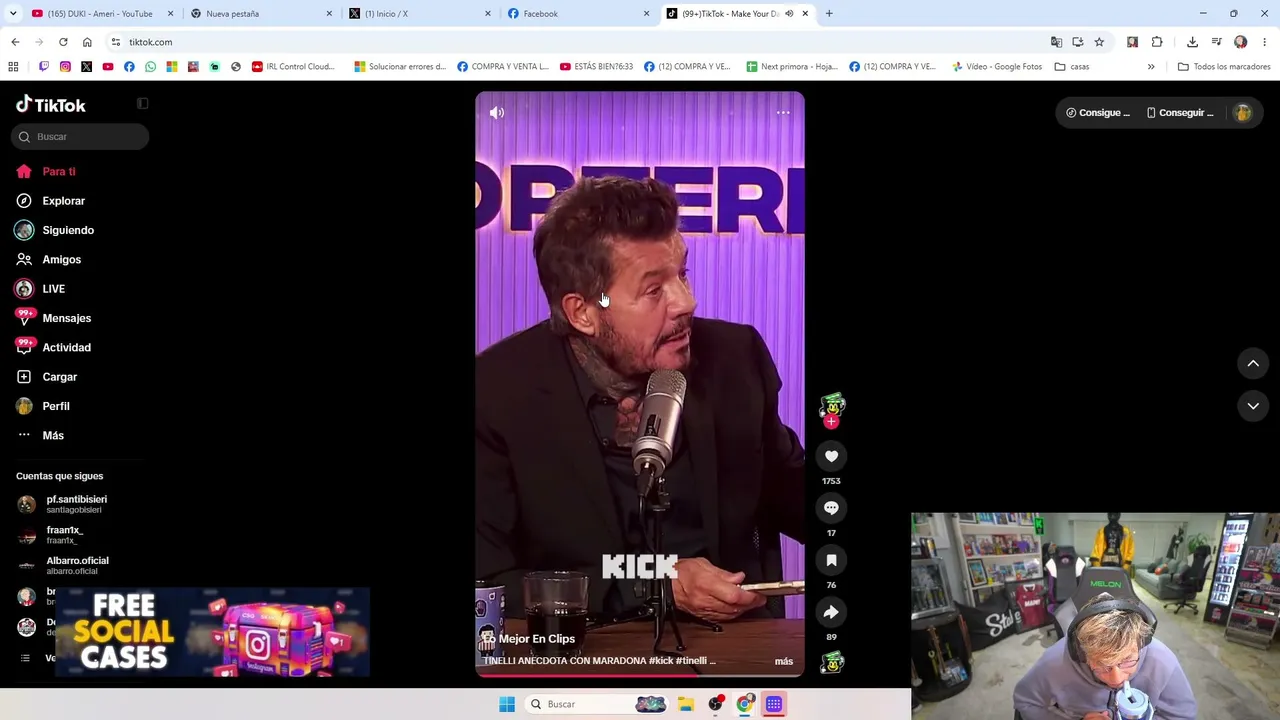Open the Vídeo - Google Fotos bookmark
Viewport: 1280px width, 720px height.
click(x=996, y=67)
